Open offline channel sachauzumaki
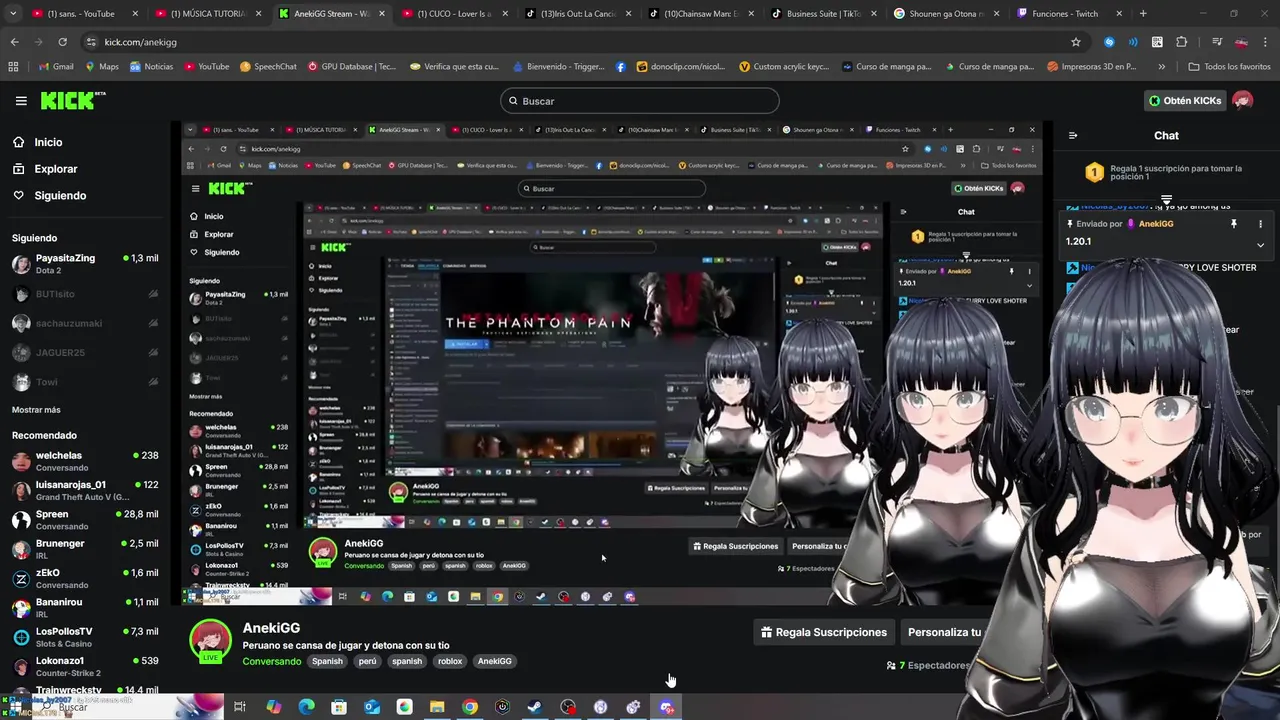Viewport: 1280px width, 720px height. (85, 324)
